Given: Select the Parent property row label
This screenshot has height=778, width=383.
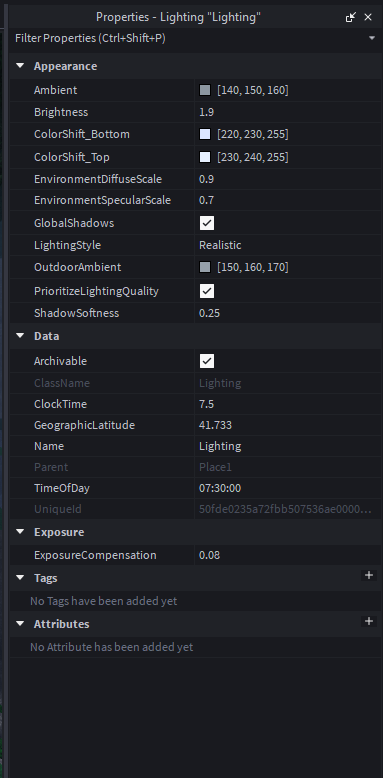Looking at the screenshot, I should 51,467.
